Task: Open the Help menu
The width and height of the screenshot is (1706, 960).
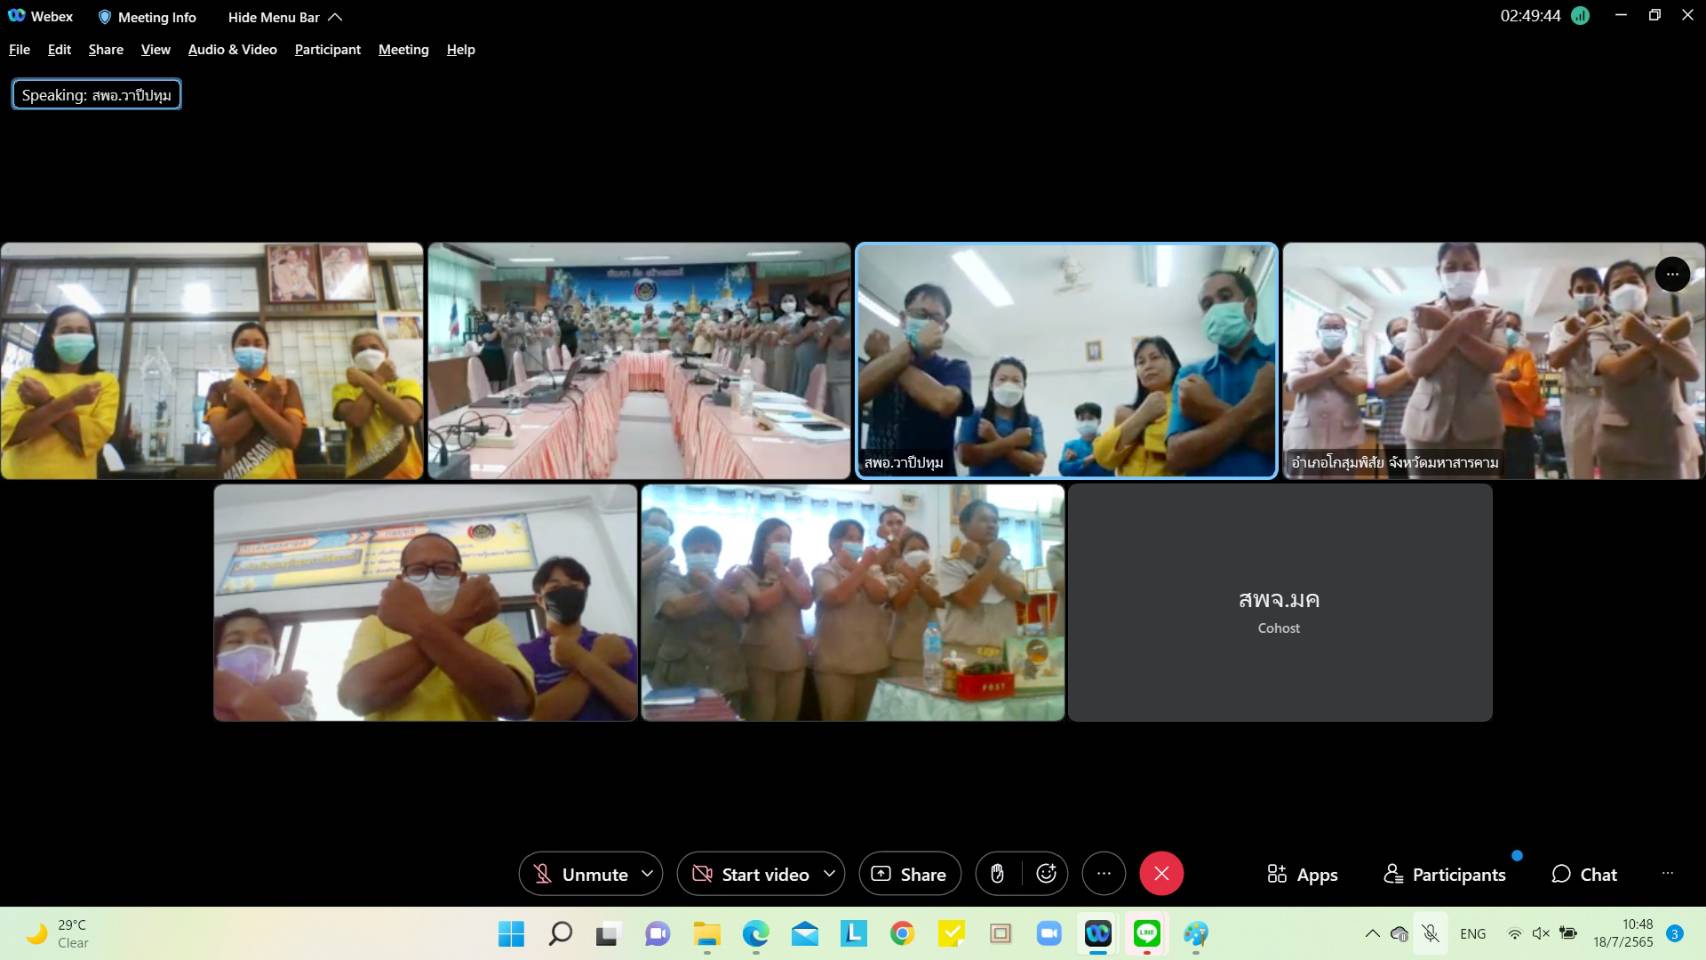Action: [460, 49]
